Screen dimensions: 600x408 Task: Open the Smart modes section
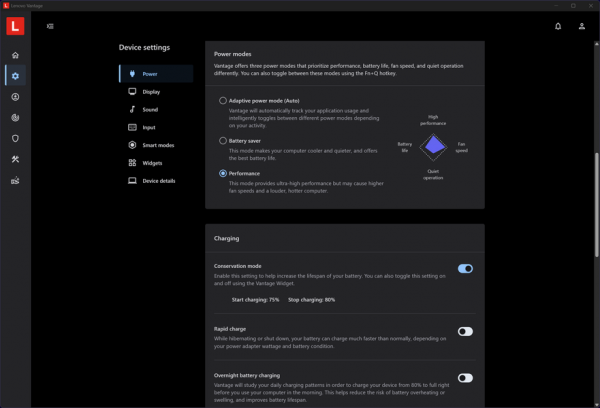(x=156, y=145)
